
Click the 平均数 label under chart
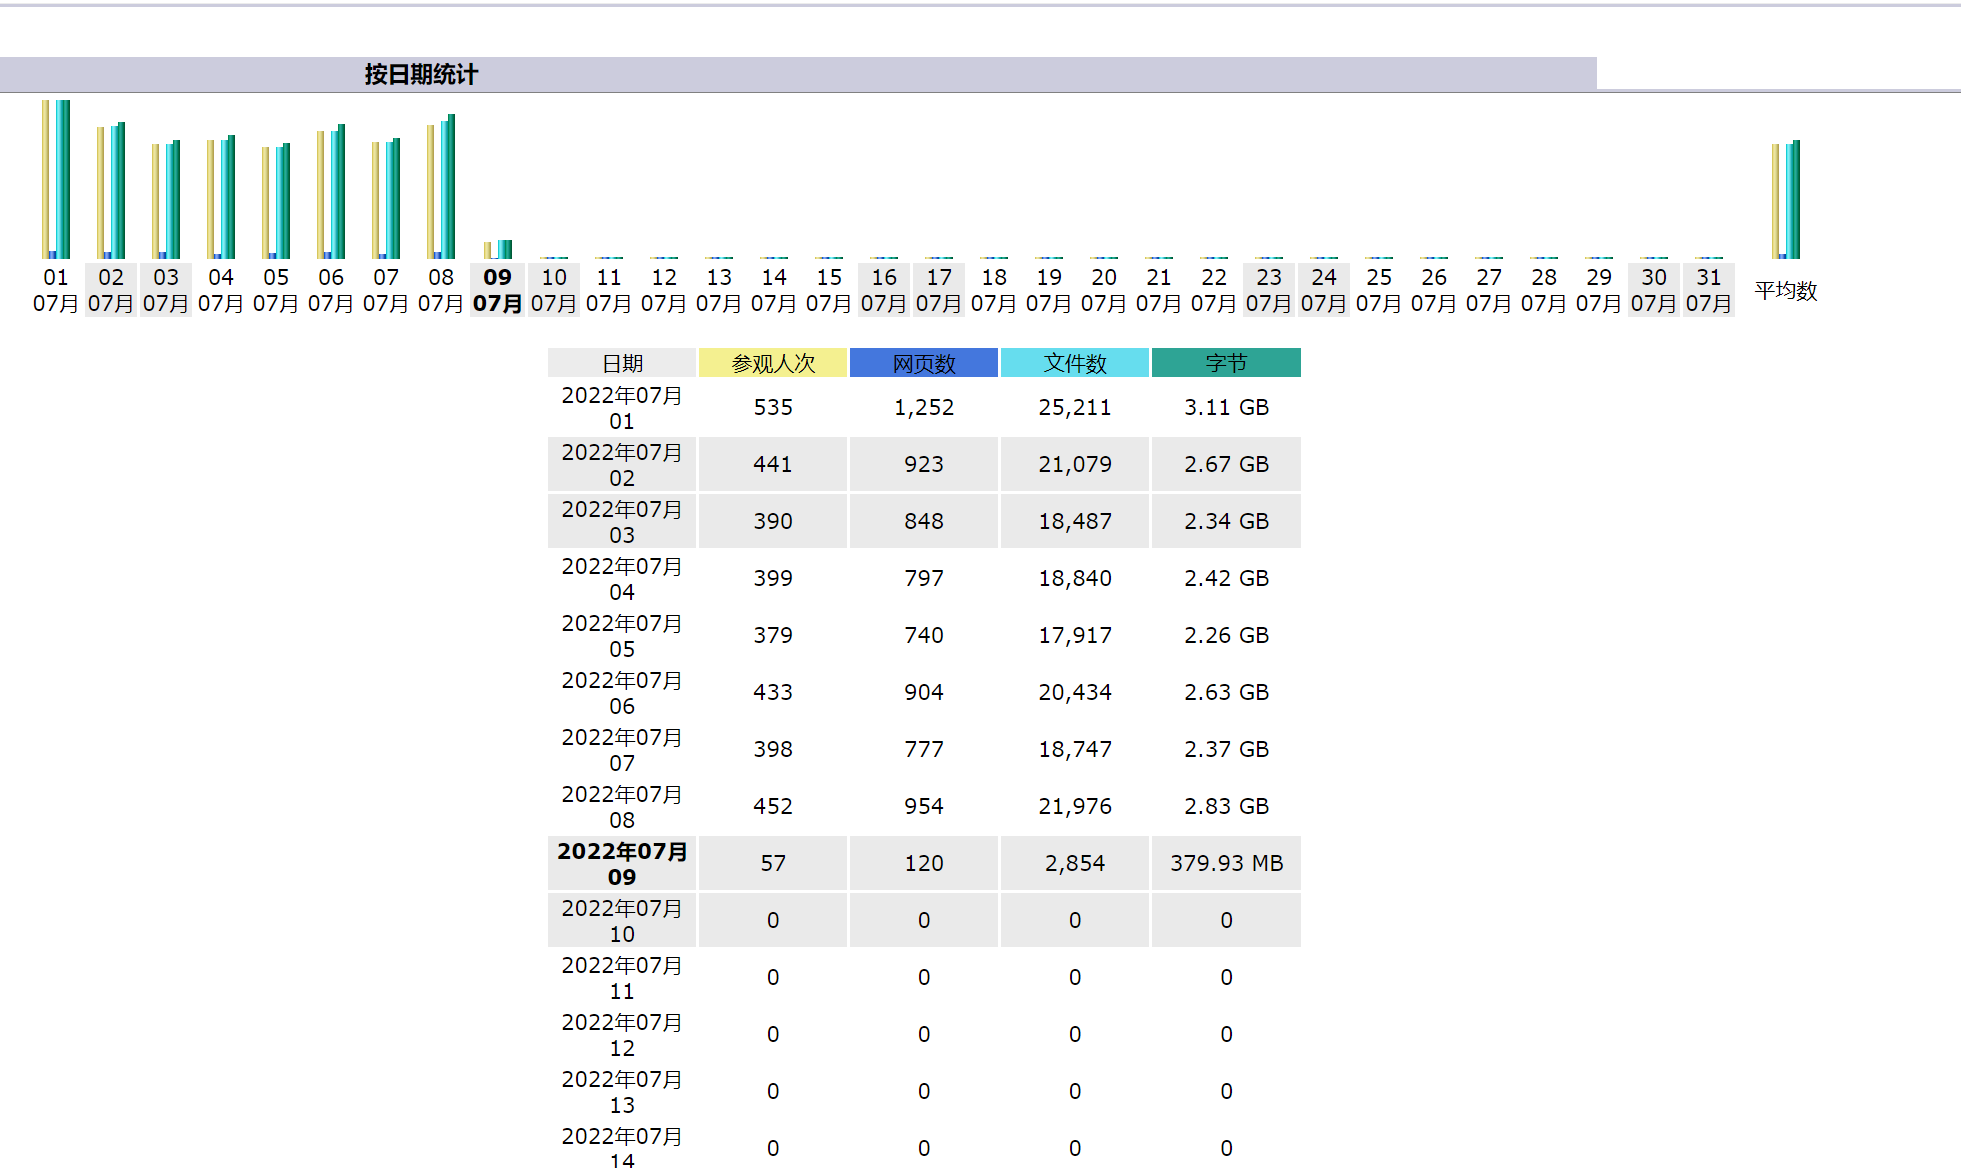(x=1786, y=291)
